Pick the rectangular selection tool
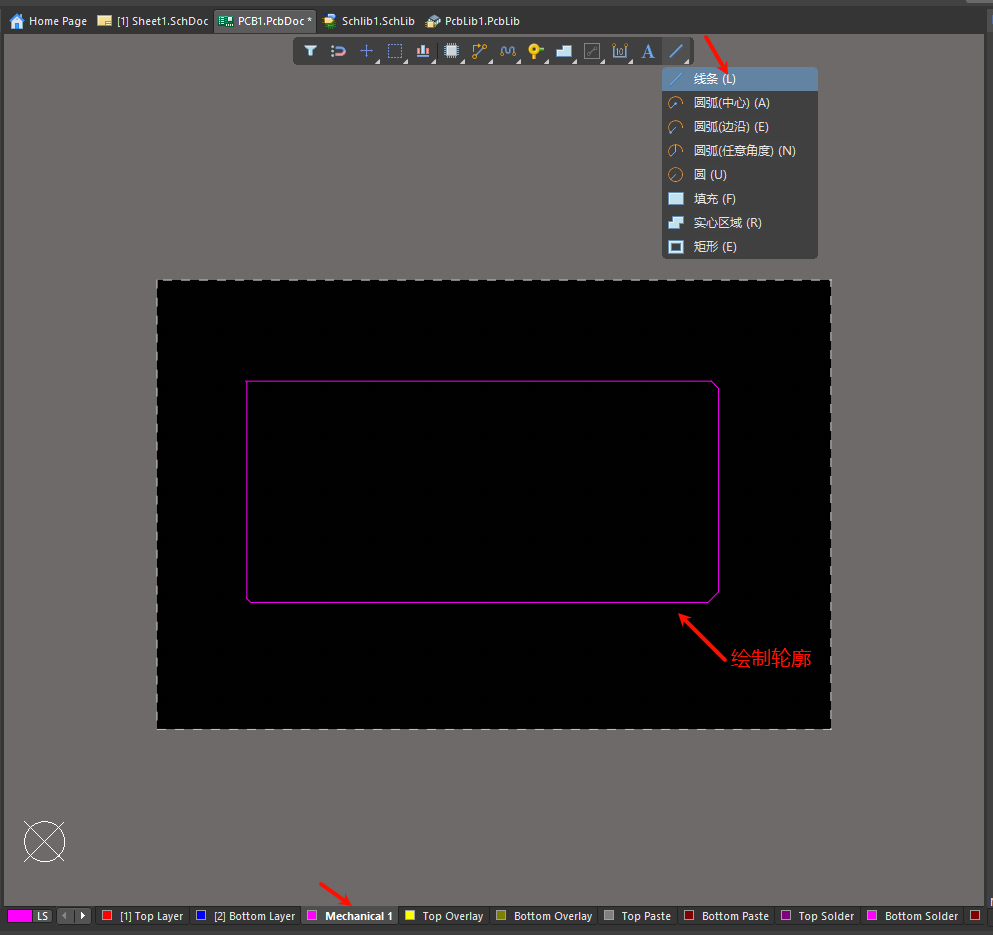993x935 pixels. click(x=395, y=51)
